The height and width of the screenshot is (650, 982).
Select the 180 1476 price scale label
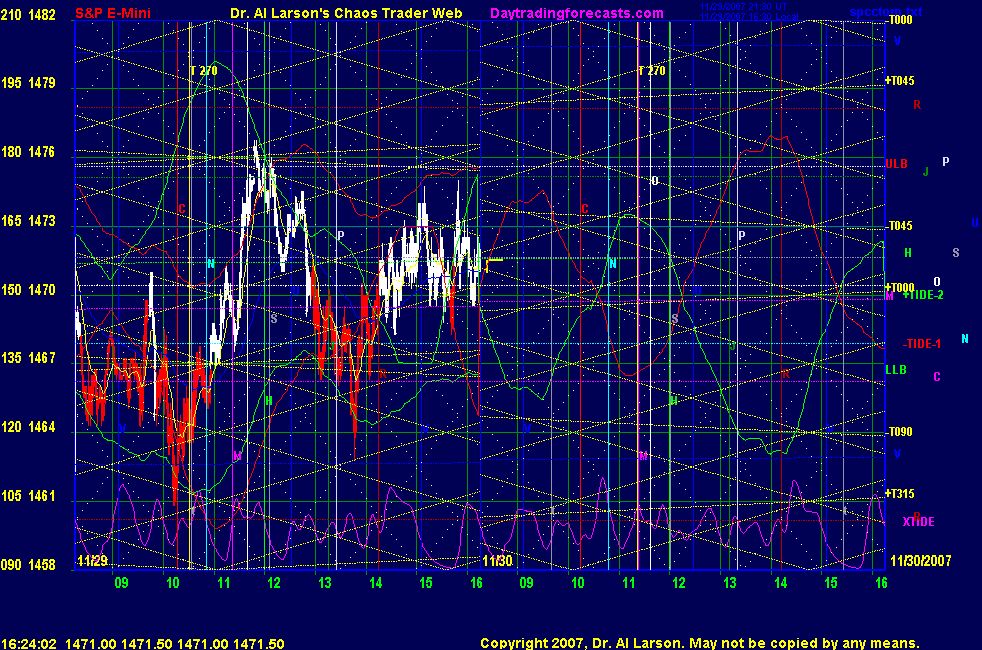pos(28,152)
